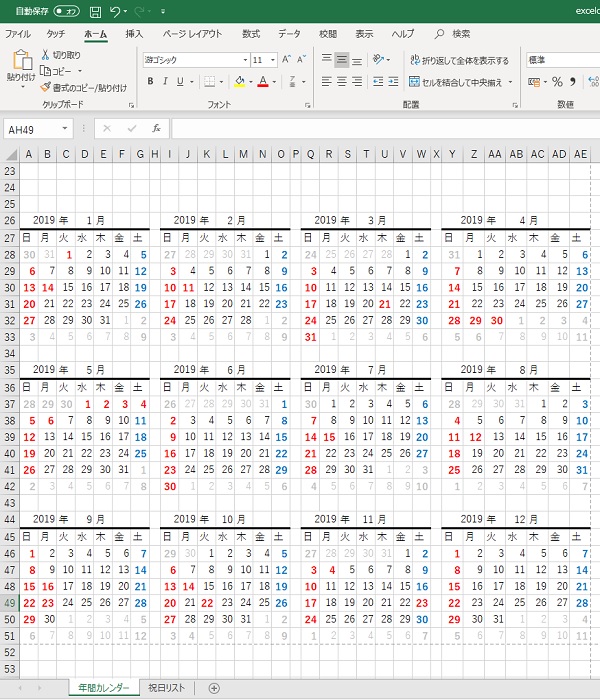
Task: Toggle italic formatting
Action: pyautogui.click(x=165, y=81)
